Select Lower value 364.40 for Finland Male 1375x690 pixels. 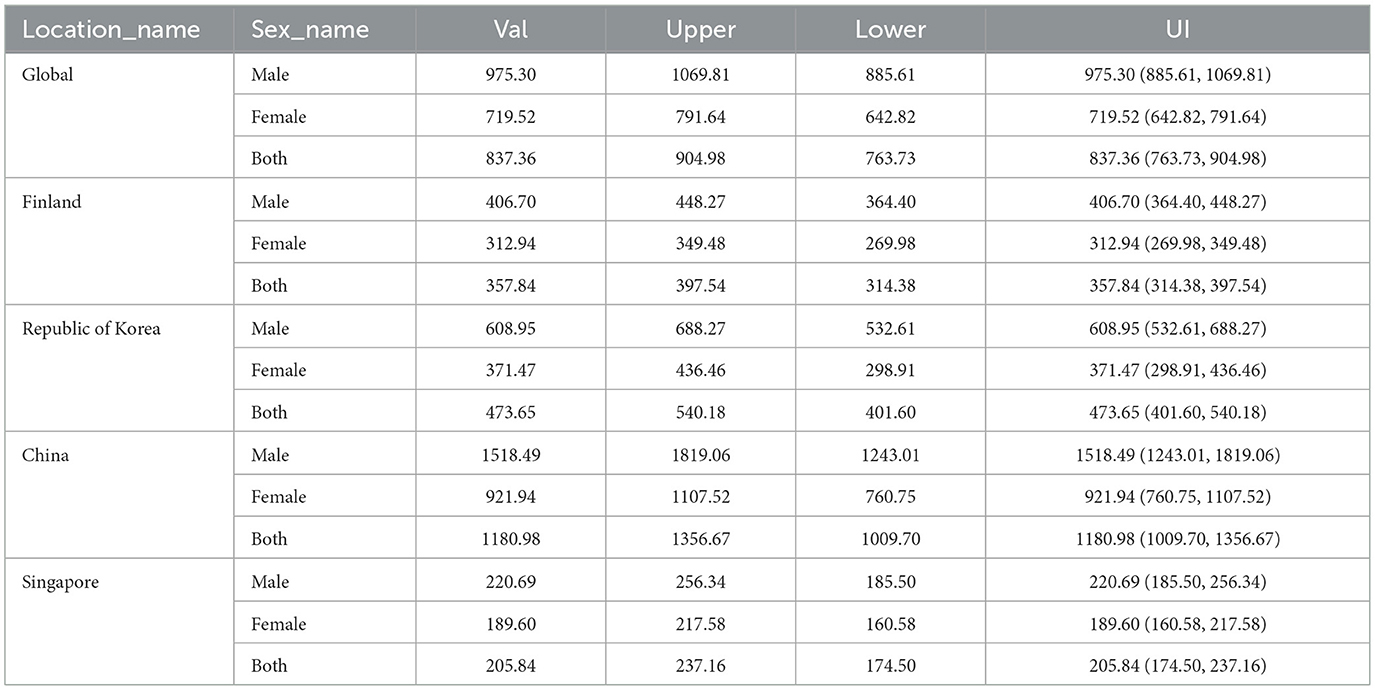click(890, 202)
